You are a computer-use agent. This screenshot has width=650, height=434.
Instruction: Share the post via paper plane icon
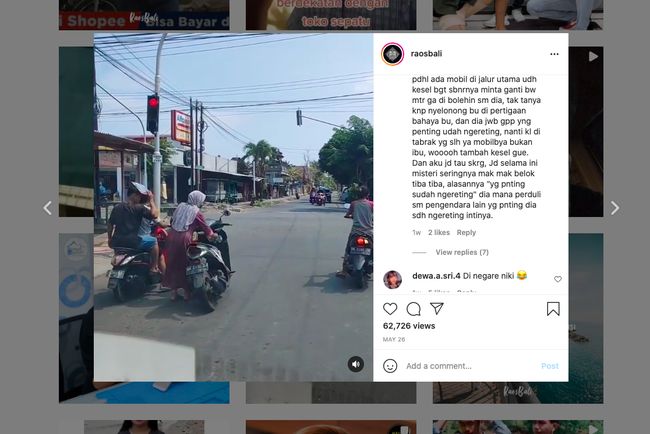[437, 308]
